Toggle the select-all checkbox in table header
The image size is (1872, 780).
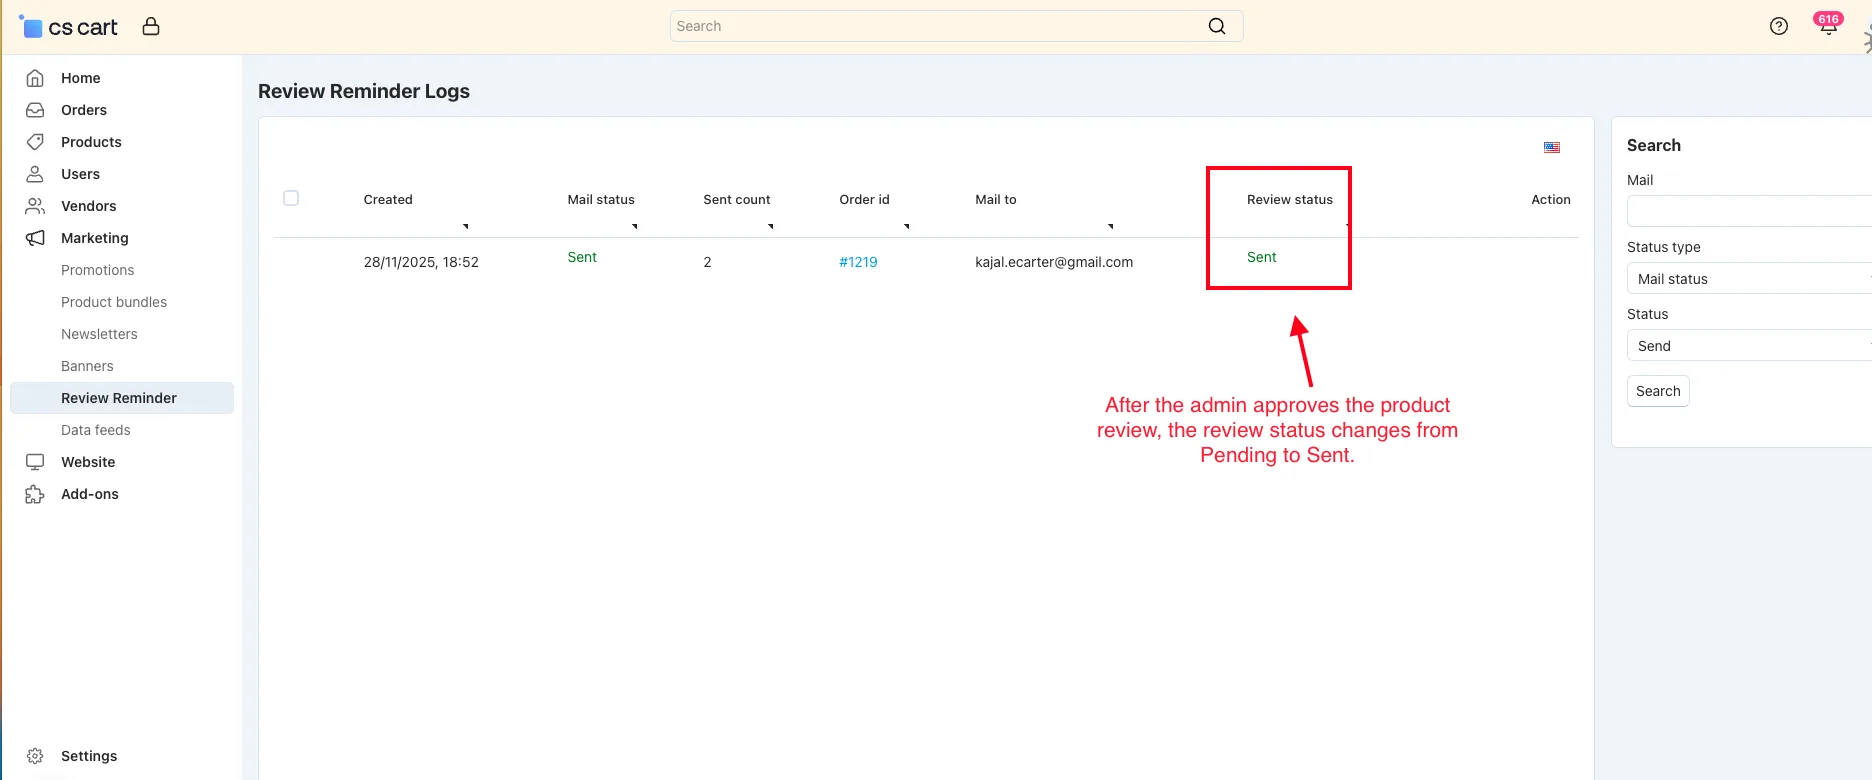coord(291,198)
